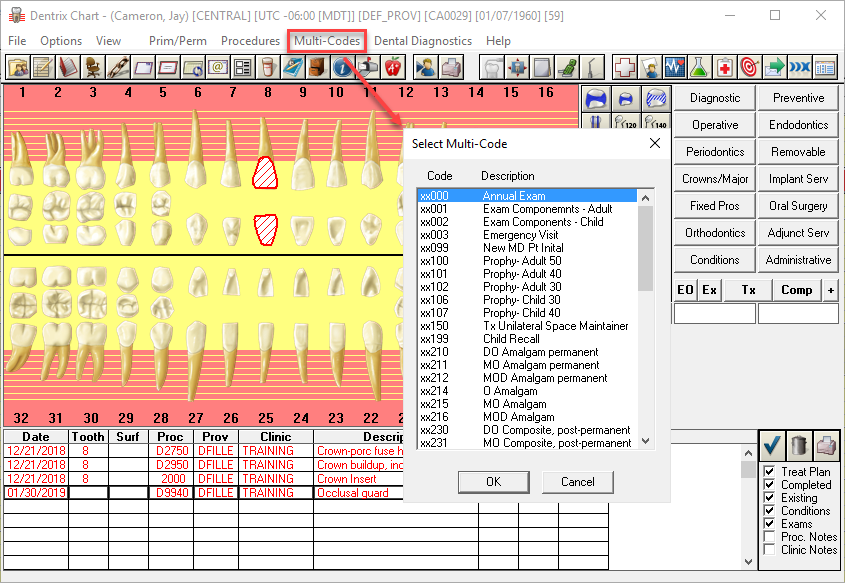The width and height of the screenshot is (845, 583).
Task: Open the Treatment Planner target icon
Action: click(x=750, y=67)
